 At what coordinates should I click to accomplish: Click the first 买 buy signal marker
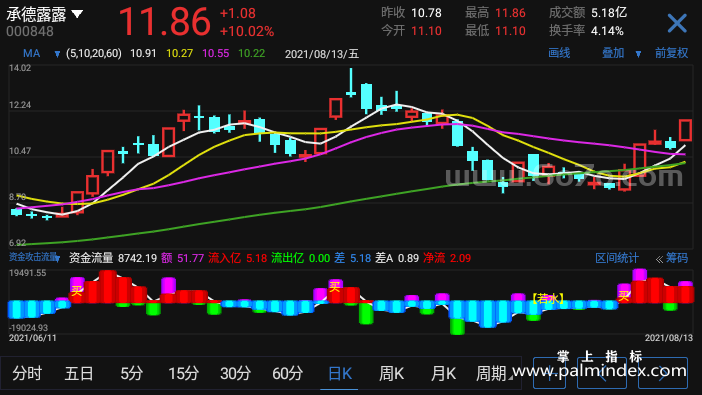point(77,291)
